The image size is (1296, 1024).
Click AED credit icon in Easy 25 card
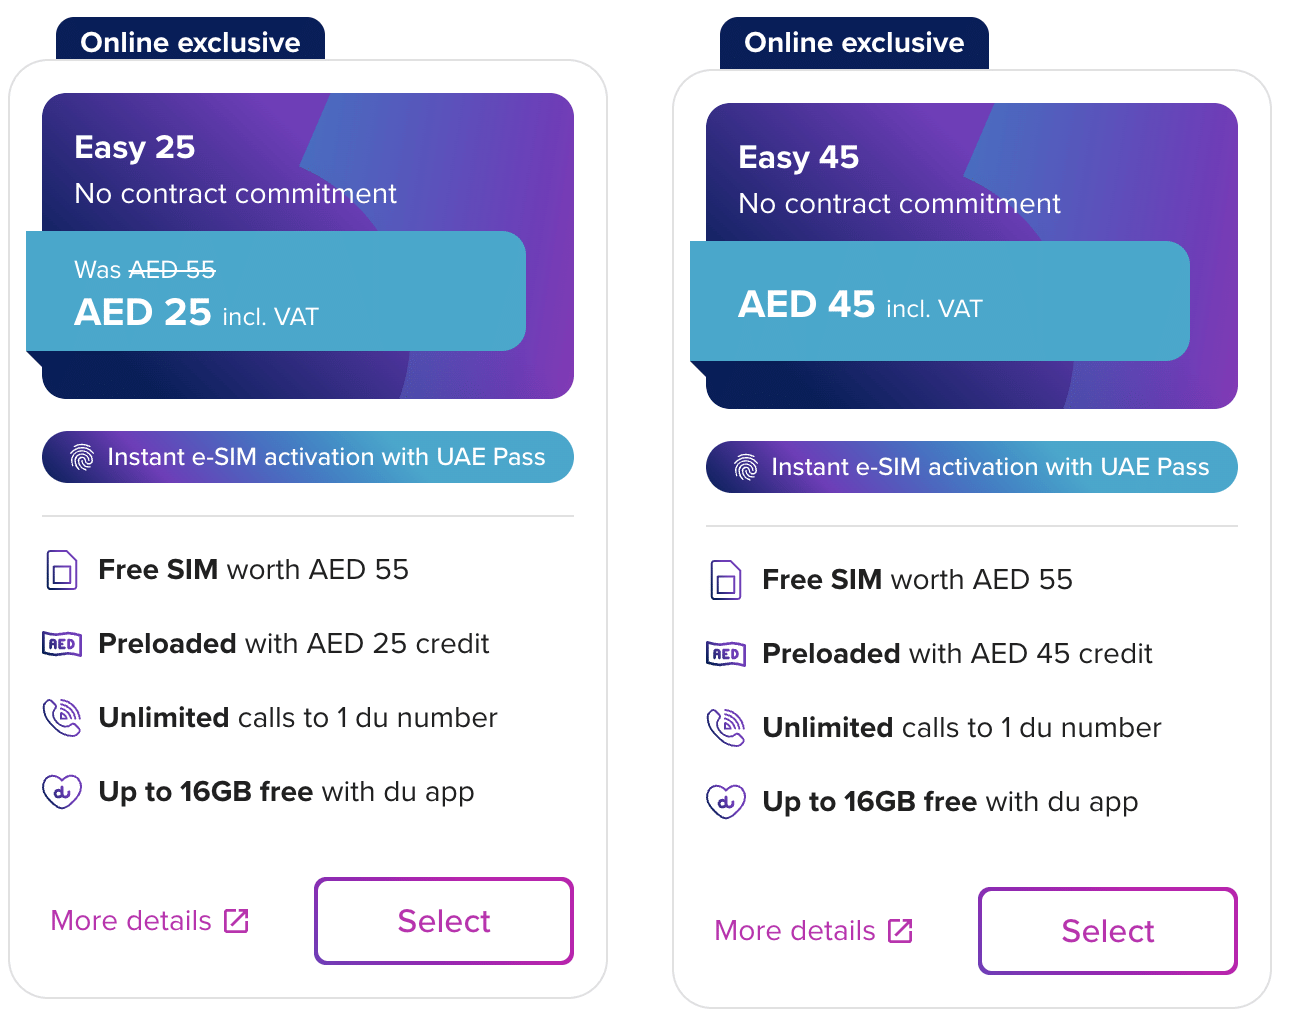click(62, 644)
